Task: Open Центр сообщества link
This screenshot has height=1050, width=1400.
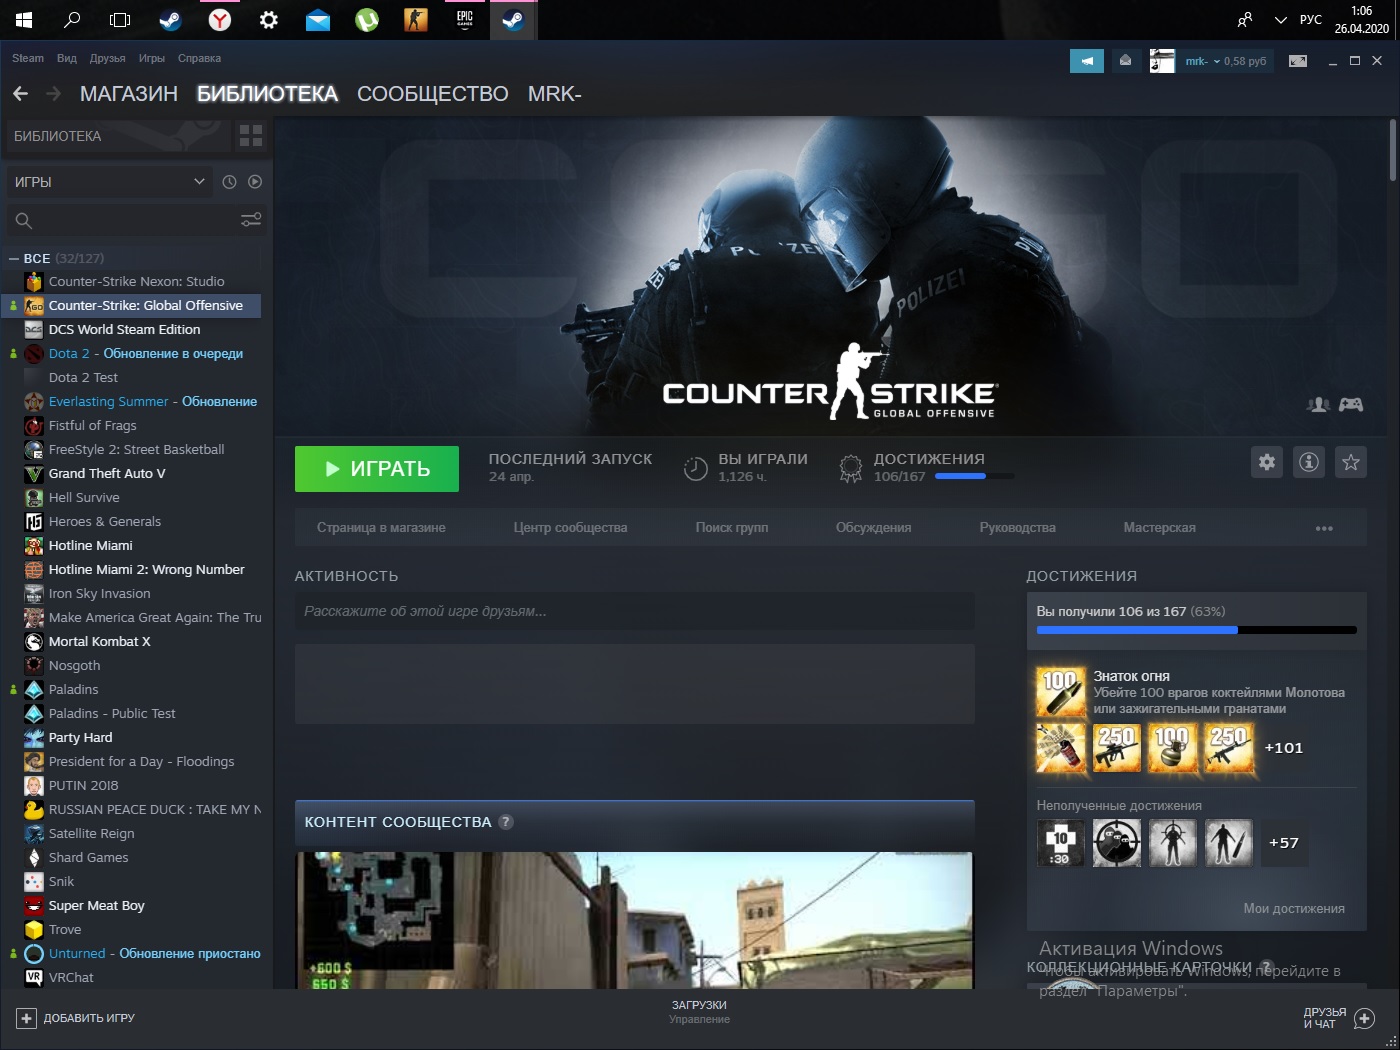Action: [x=570, y=528]
